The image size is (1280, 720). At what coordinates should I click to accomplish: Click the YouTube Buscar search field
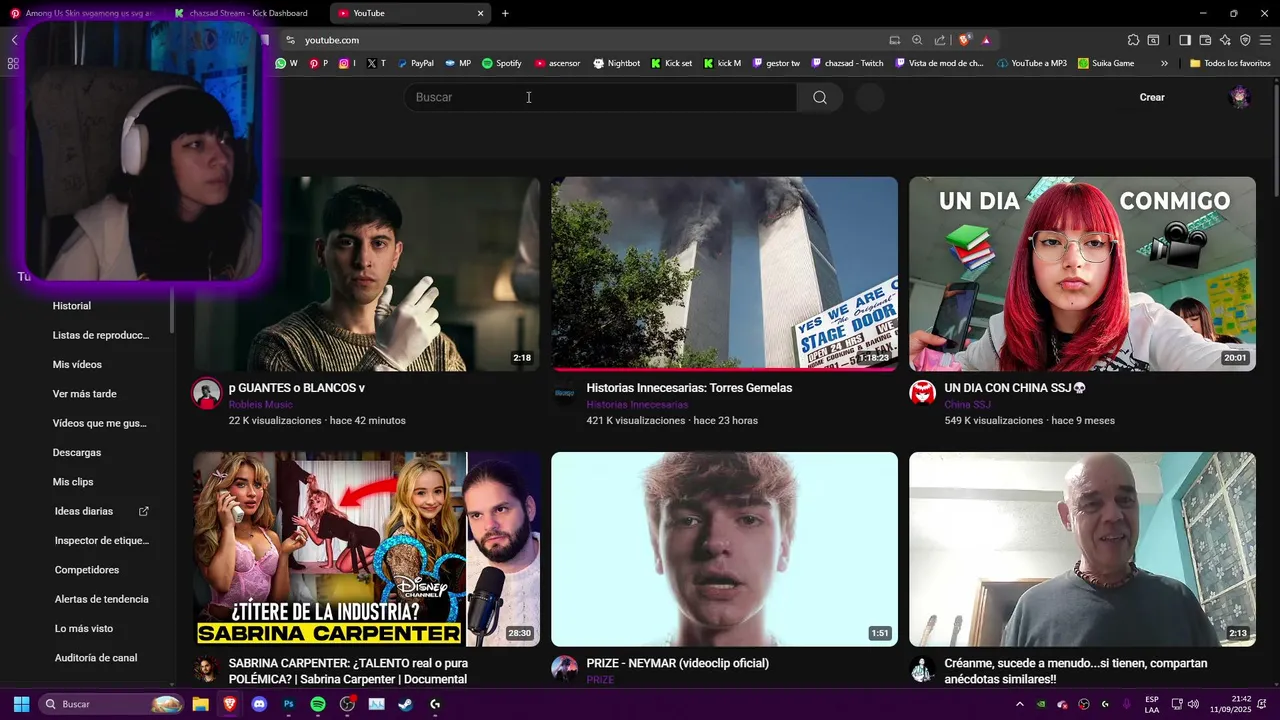pyautogui.click(x=600, y=97)
